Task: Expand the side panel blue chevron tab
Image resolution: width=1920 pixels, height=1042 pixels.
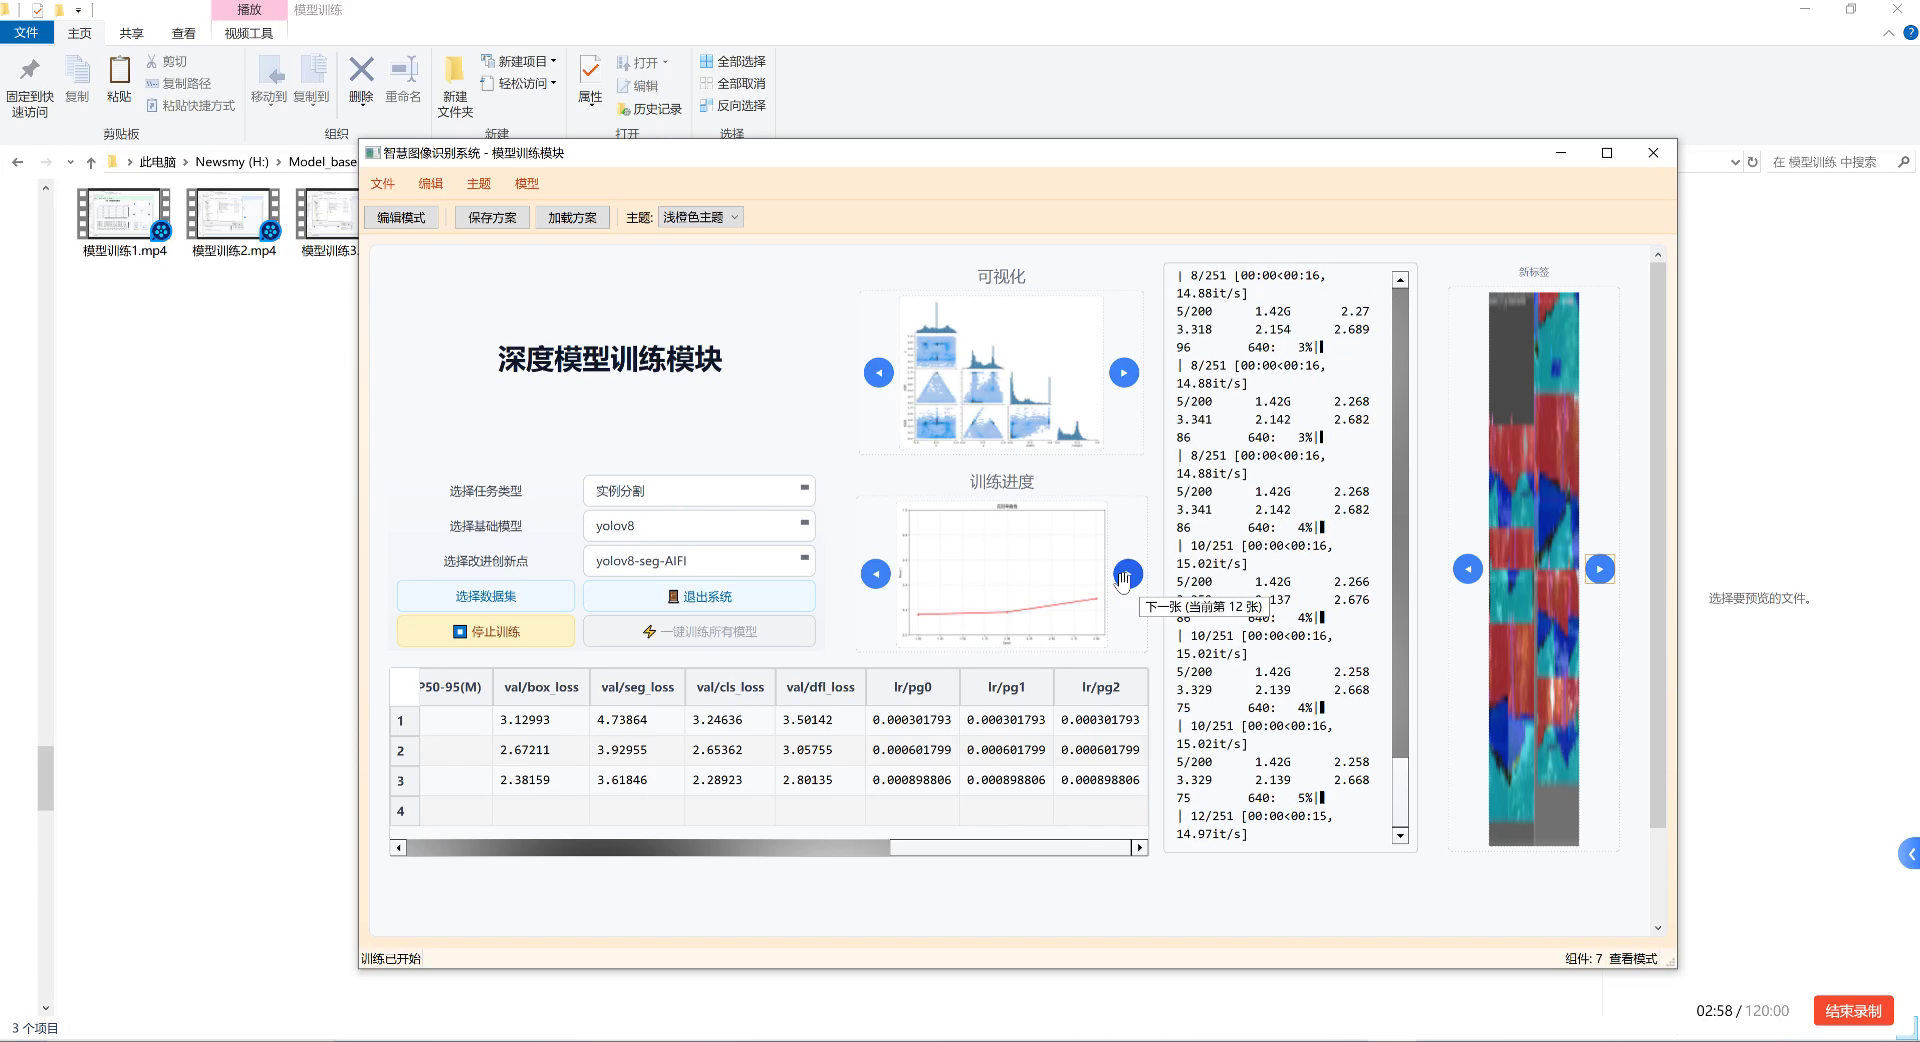Action: tap(1909, 854)
